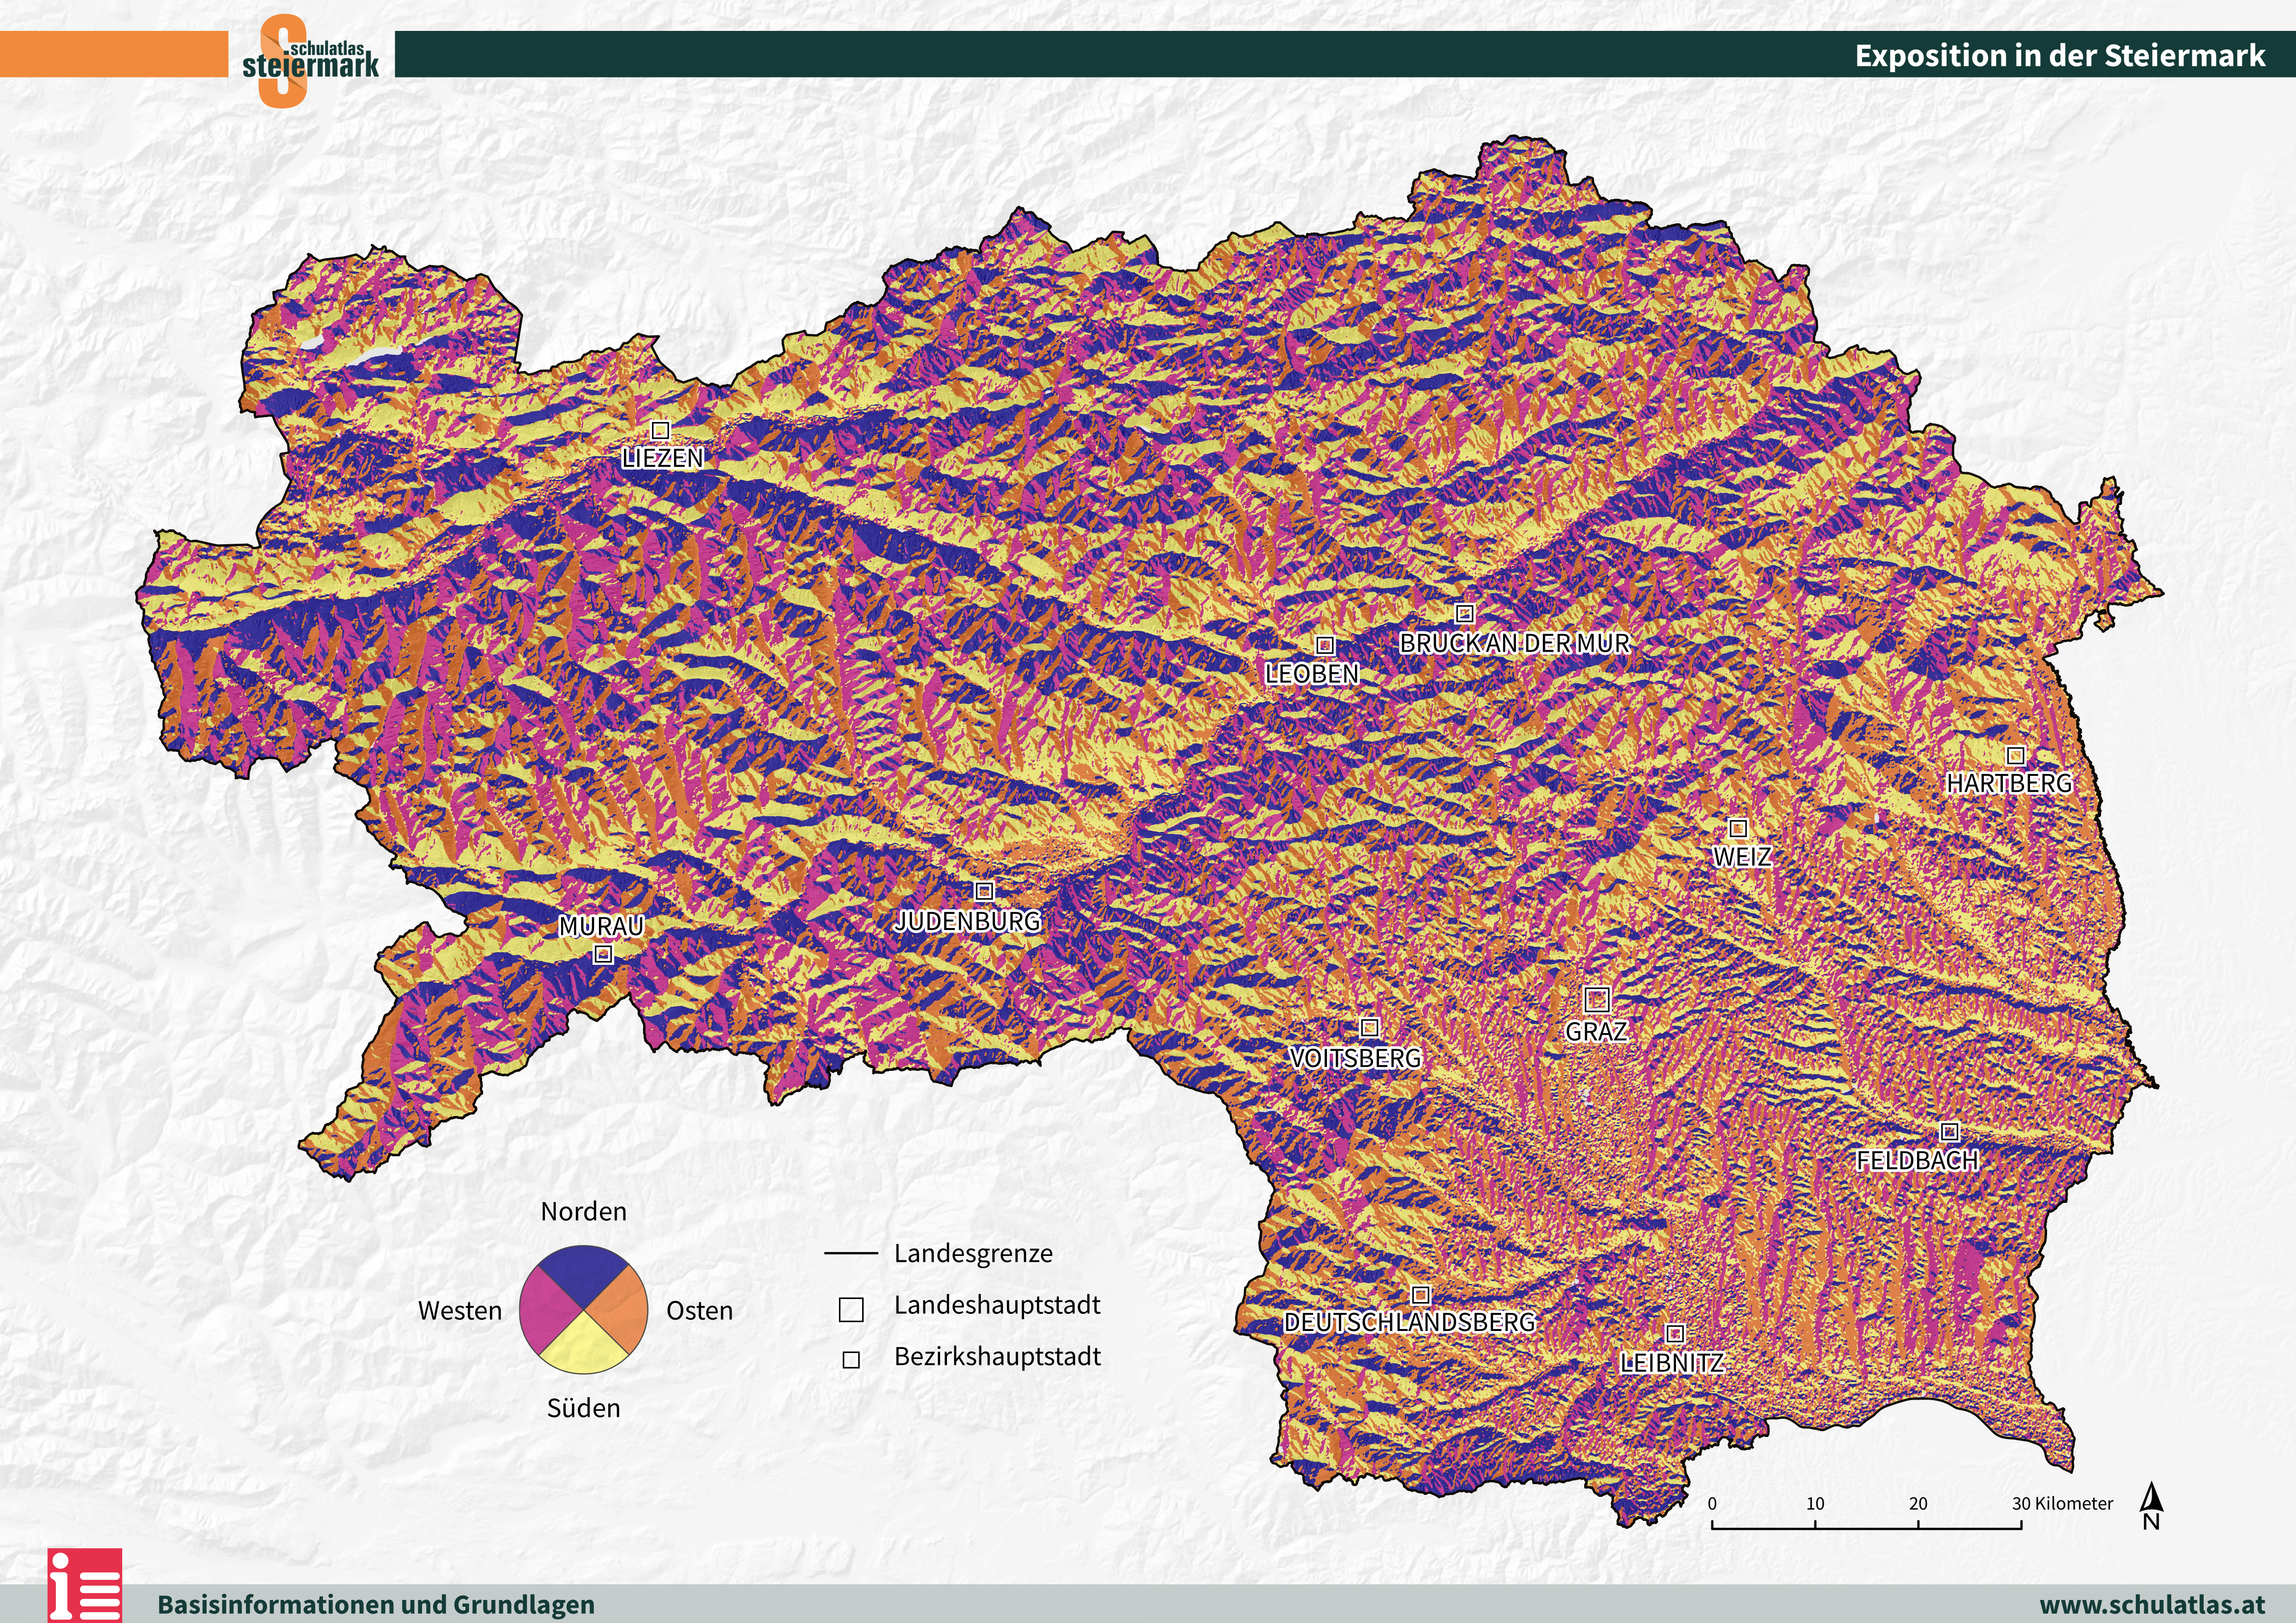Click the GRAZ city label
This screenshot has height=1623, width=2296.
[1597, 1031]
